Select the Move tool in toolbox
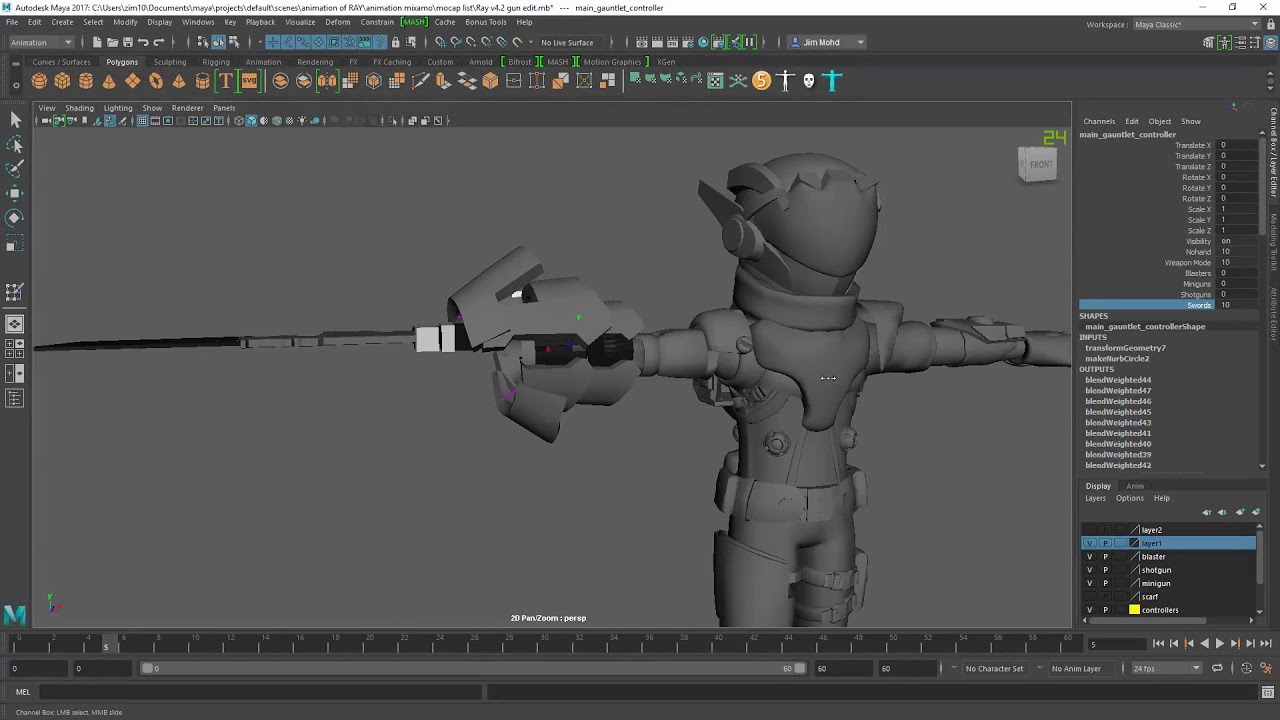 (15, 193)
